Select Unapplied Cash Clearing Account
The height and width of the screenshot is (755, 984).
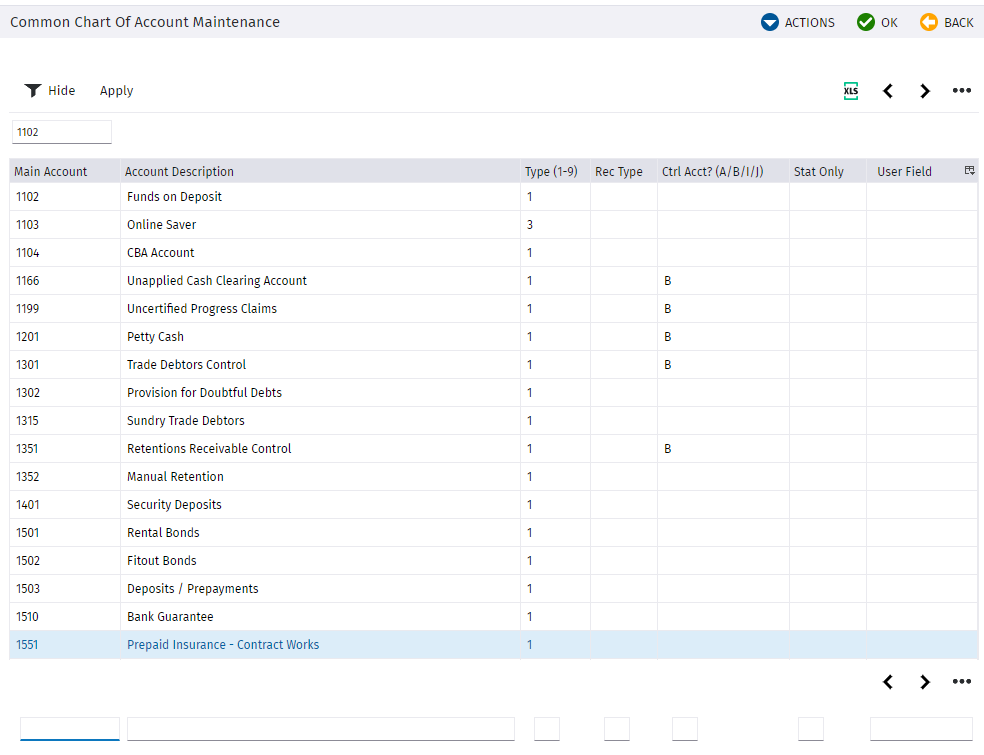(x=493, y=281)
